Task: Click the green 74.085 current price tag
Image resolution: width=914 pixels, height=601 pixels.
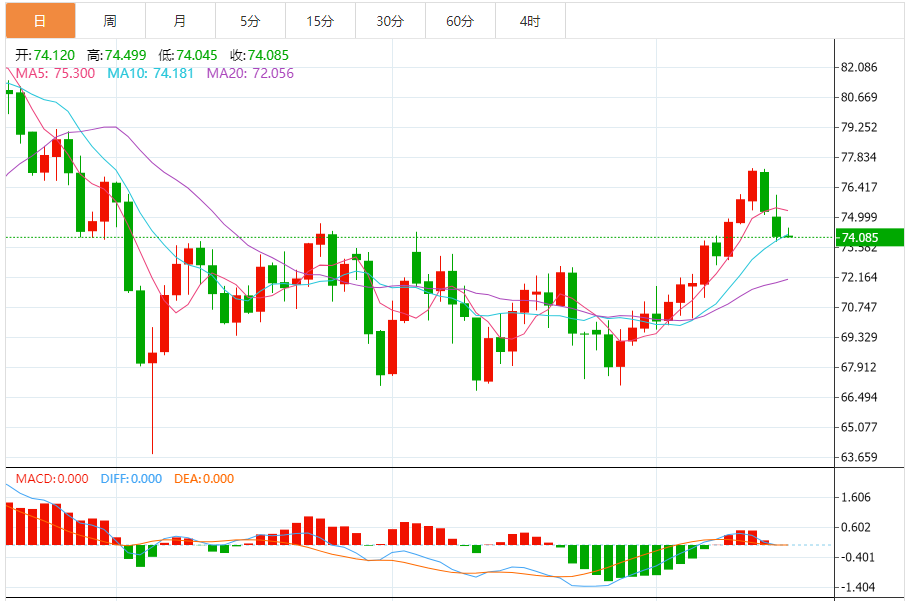Action: (x=870, y=237)
